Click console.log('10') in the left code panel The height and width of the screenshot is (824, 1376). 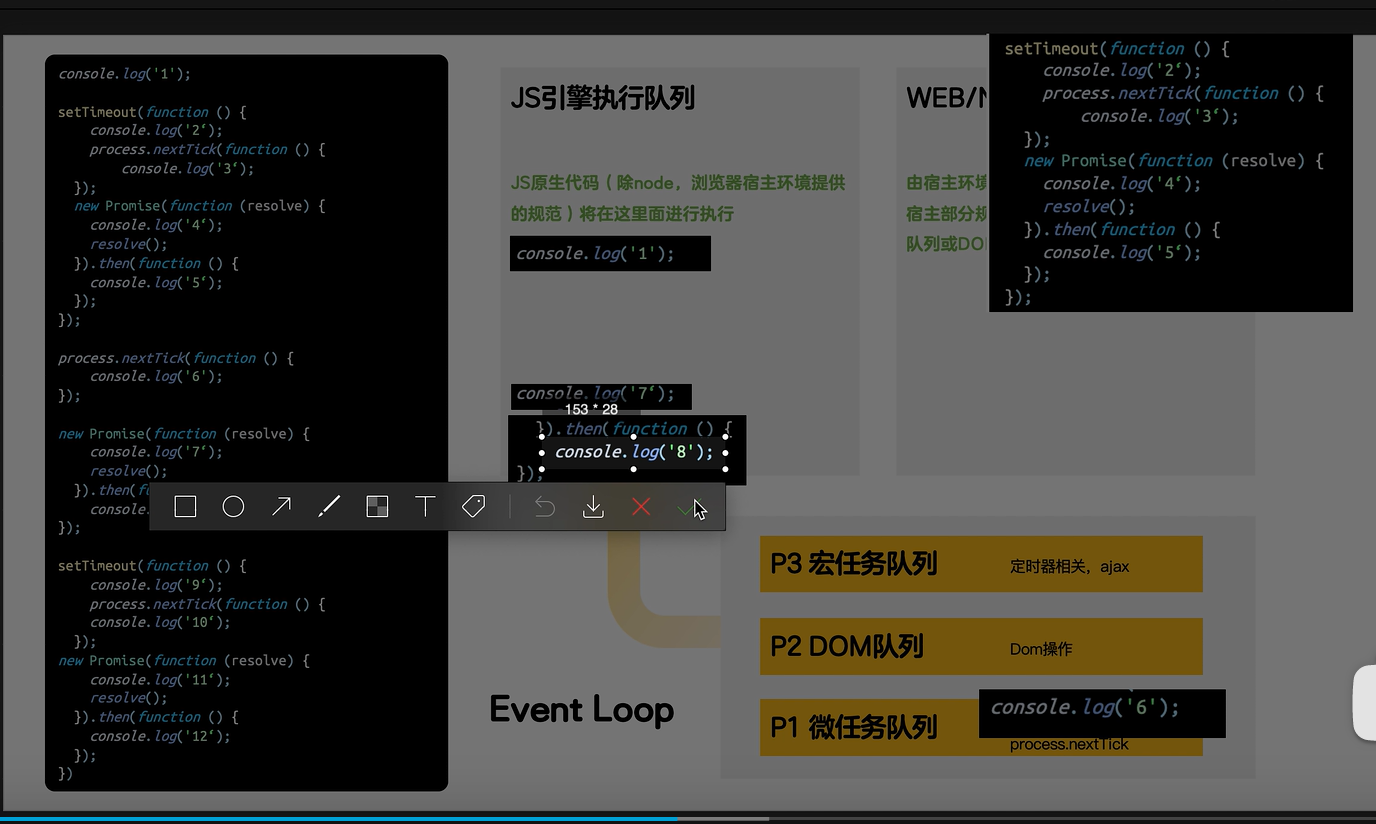pyautogui.click(x=160, y=622)
